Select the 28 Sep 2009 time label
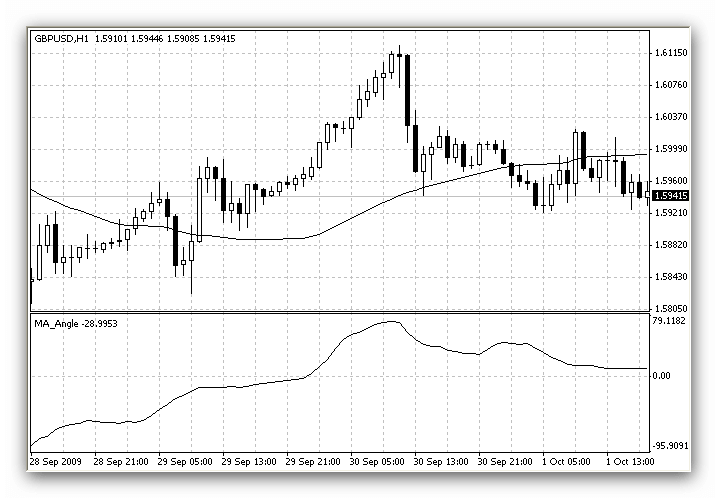Viewport: 717px width, 498px height. click(x=55, y=462)
